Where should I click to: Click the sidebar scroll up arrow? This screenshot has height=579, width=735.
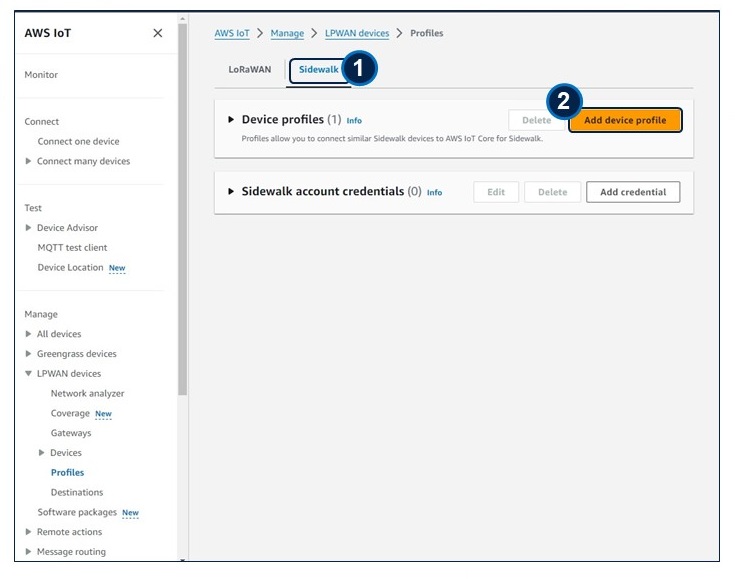(182, 19)
